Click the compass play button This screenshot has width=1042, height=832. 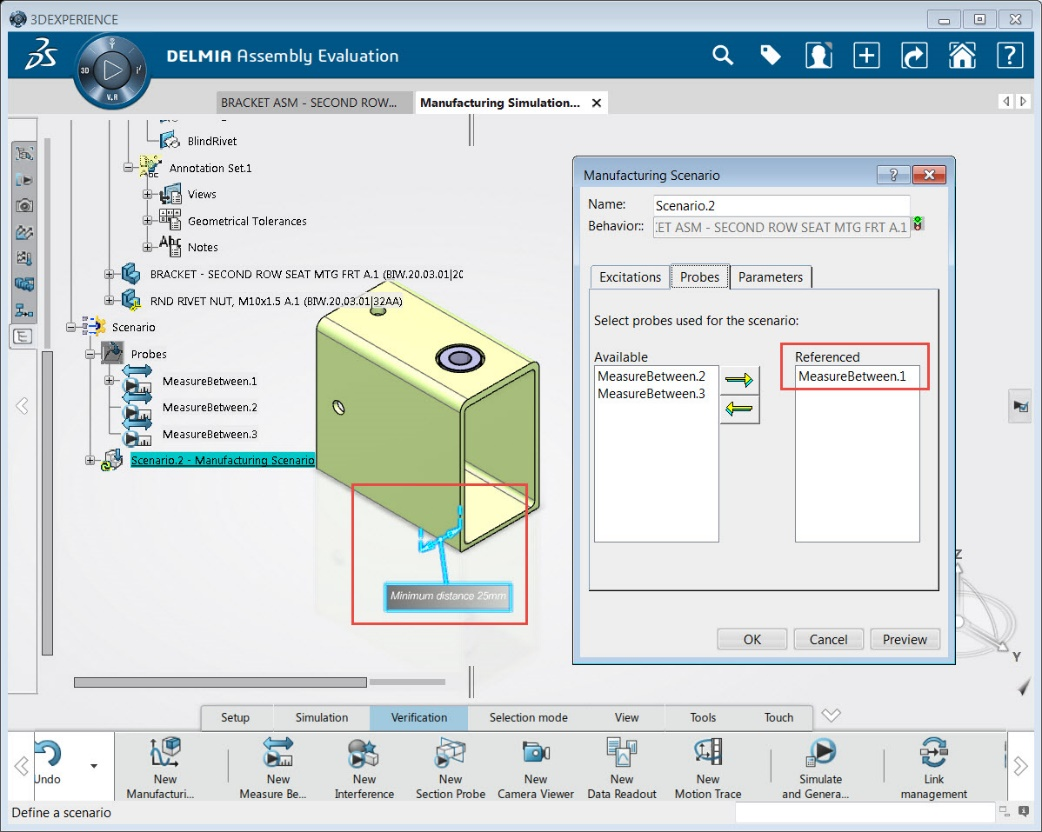click(112, 70)
